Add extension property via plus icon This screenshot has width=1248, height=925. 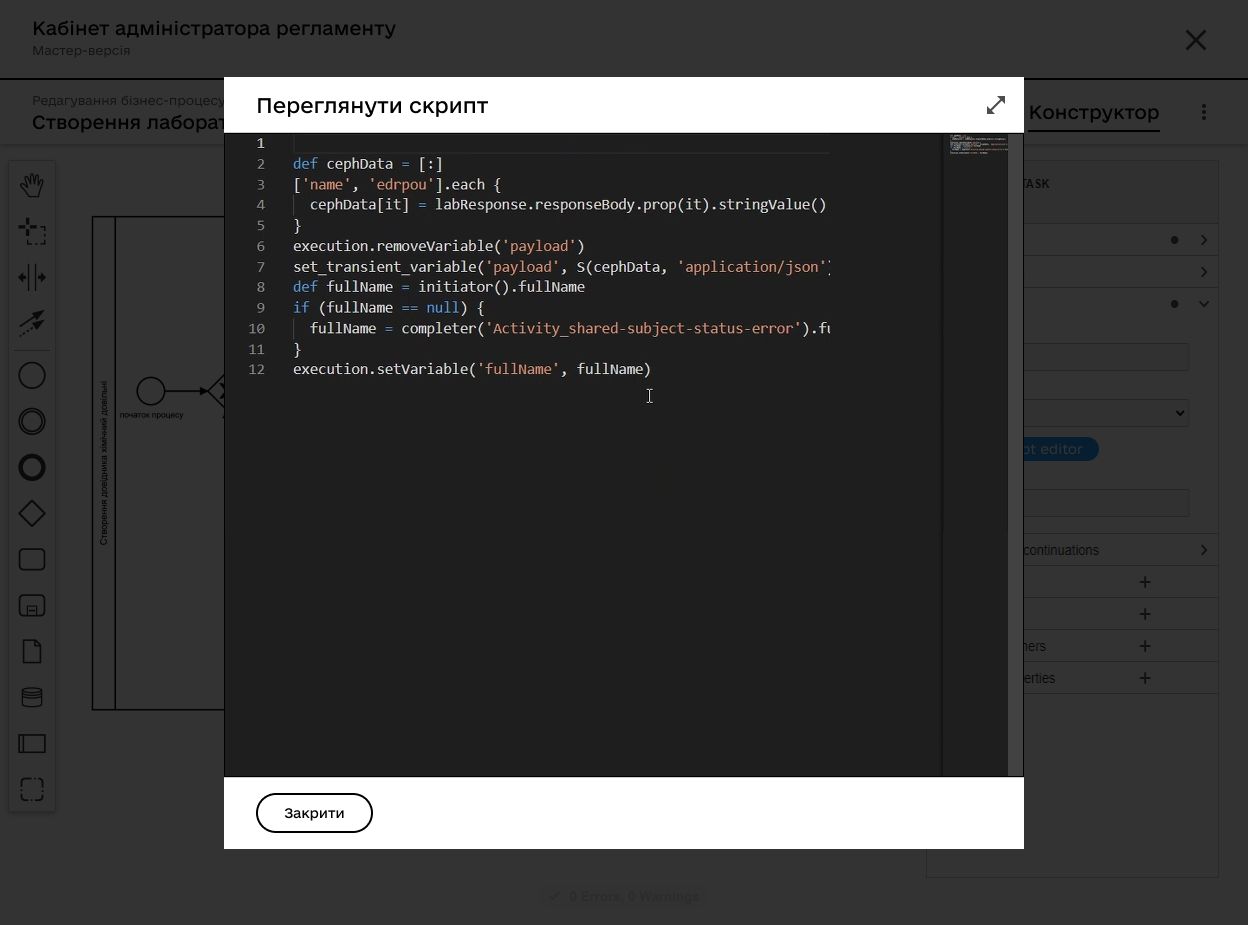click(1145, 678)
